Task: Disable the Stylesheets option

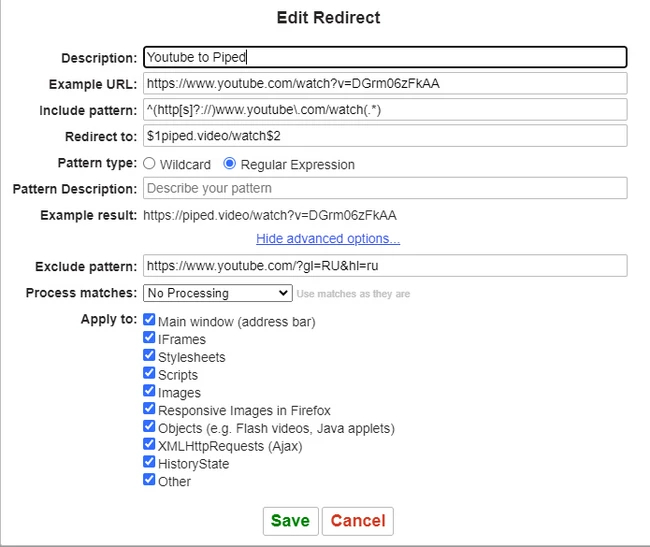Action: (150, 357)
